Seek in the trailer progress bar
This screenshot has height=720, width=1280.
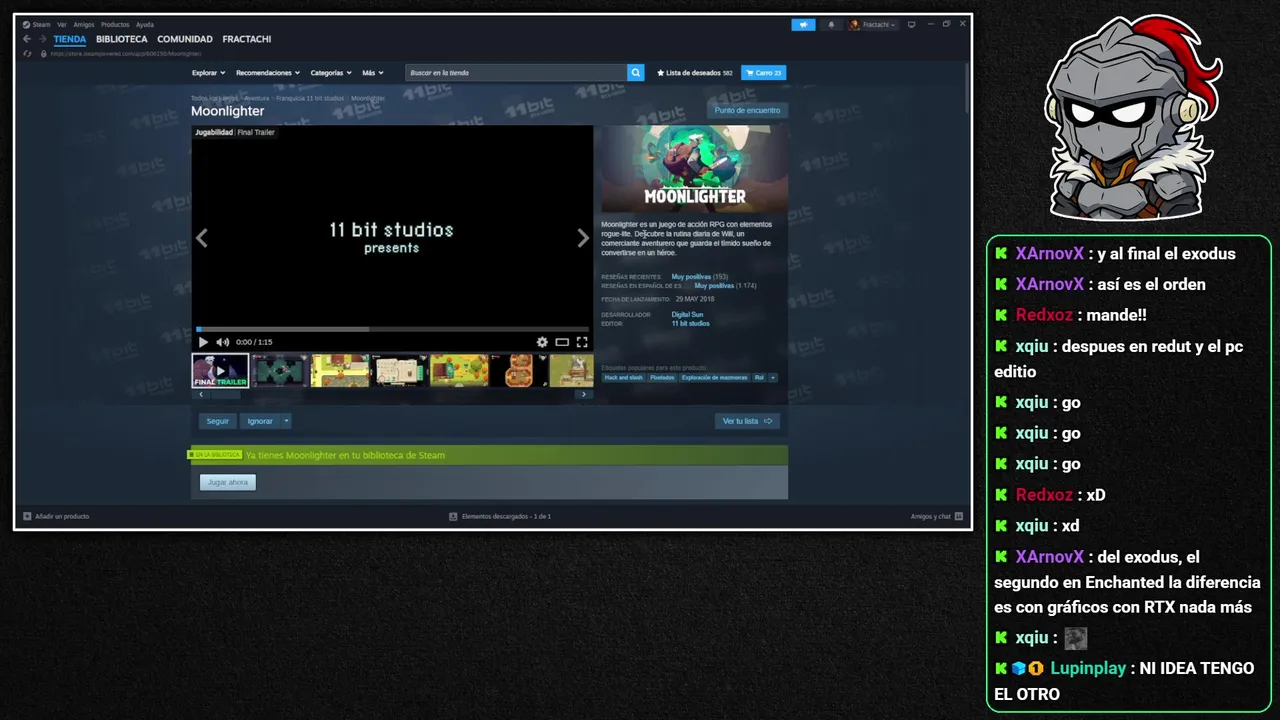pos(392,329)
